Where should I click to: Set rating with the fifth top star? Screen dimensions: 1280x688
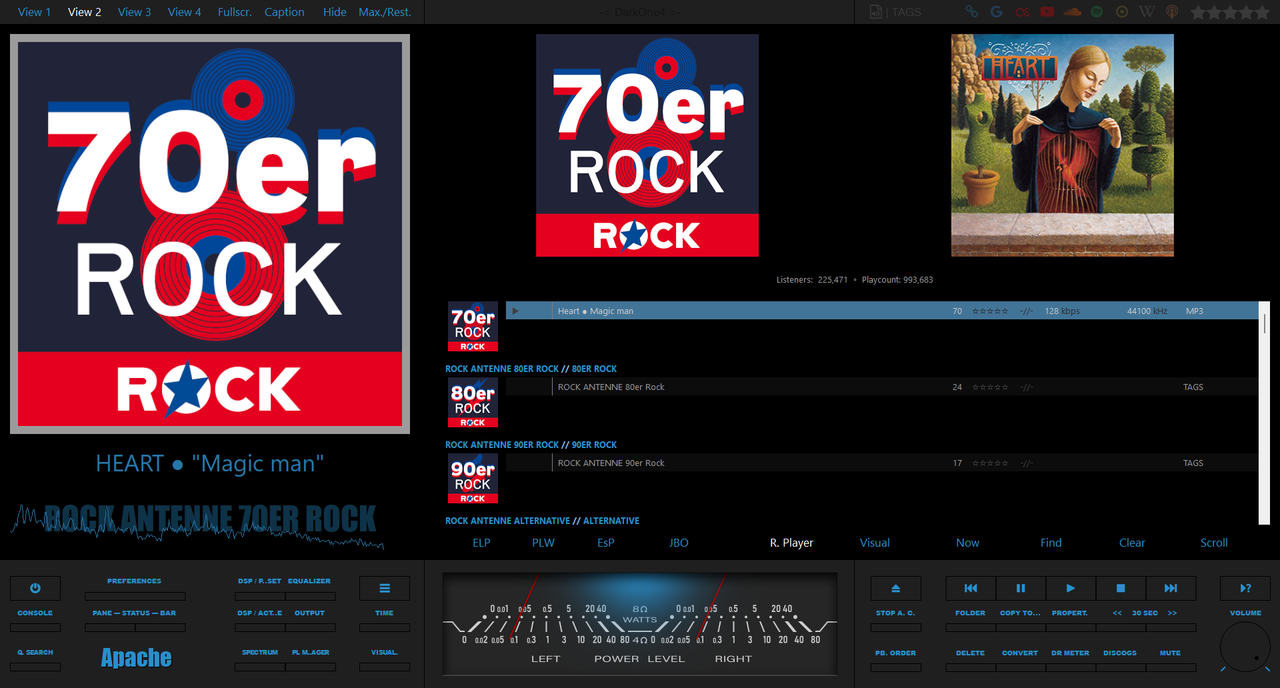1262,12
